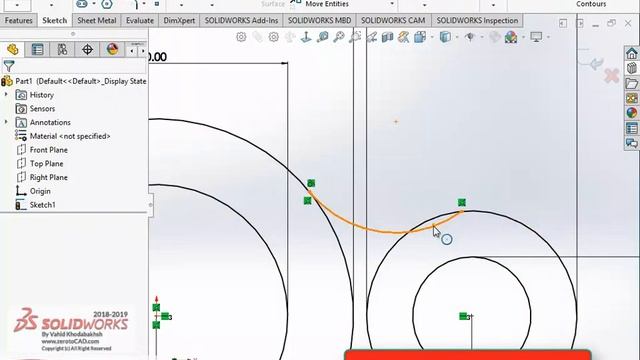Screen dimensions: 640x360
Task: Open File Explorer folder icon in task pane
Action: [x=632, y=83]
